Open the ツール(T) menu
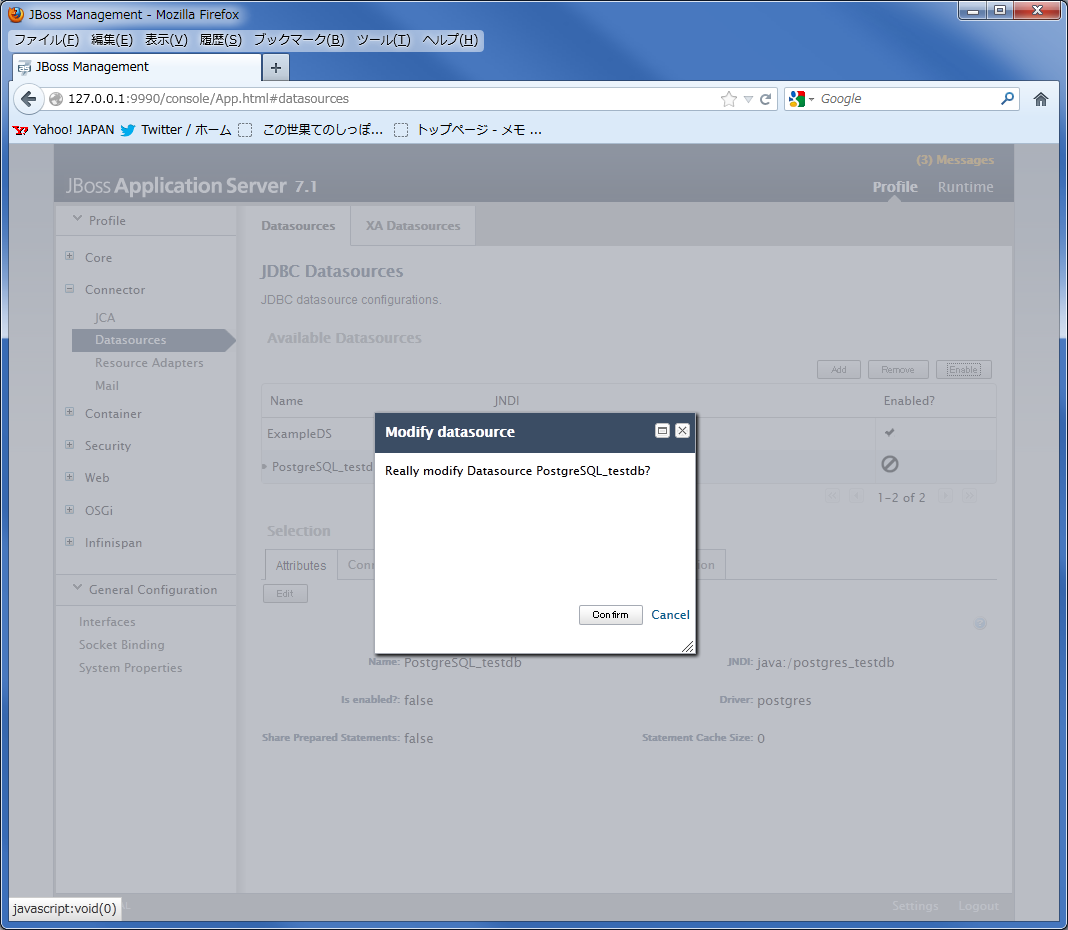Image resolution: width=1068 pixels, height=930 pixels. click(x=383, y=40)
